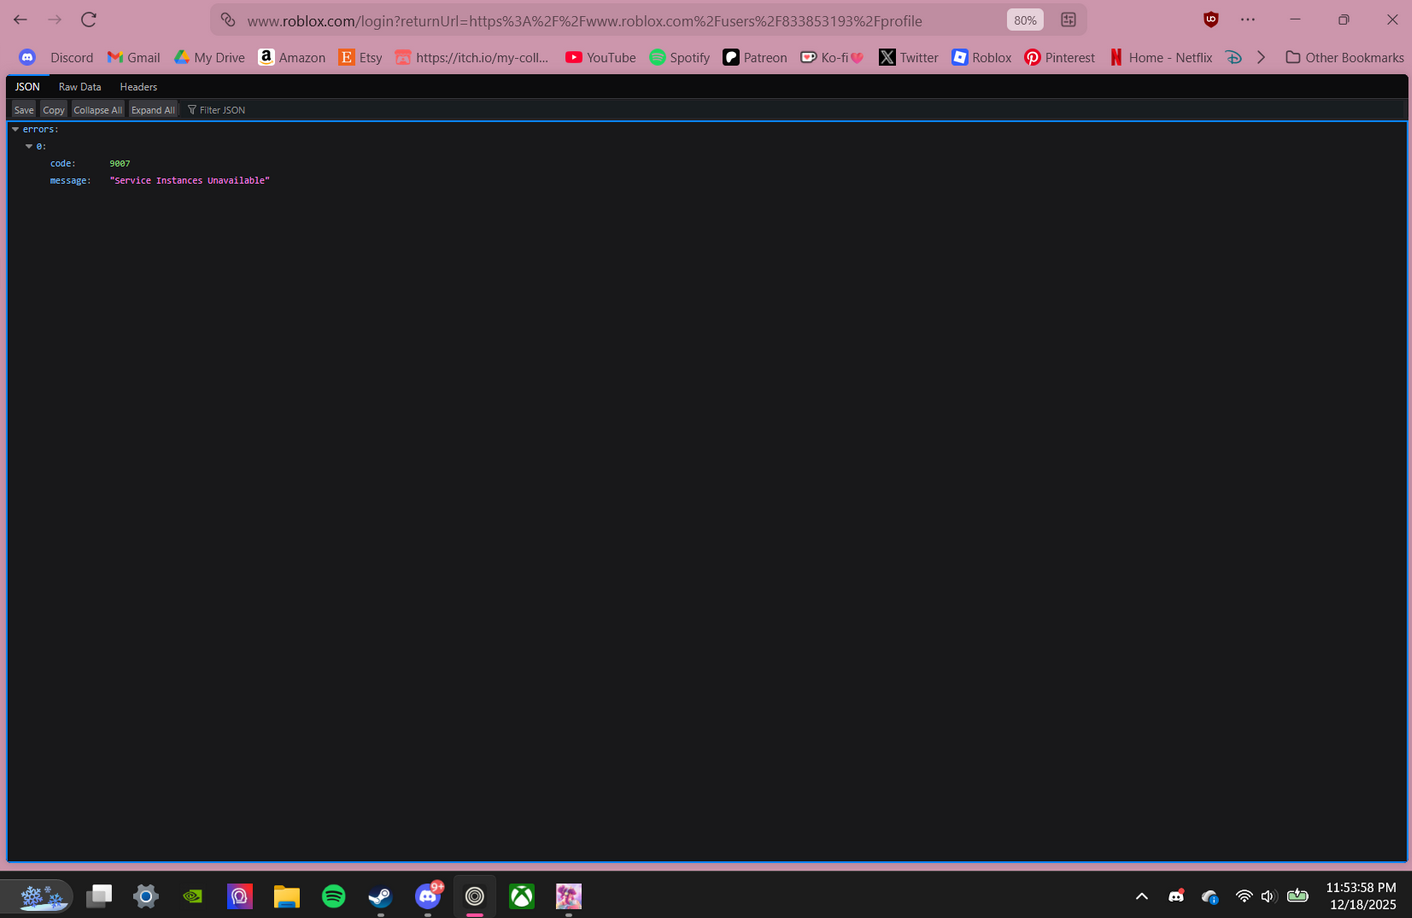Image resolution: width=1412 pixels, height=918 pixels.
Task: Open the Roblox bookmark
Action: click(981, 57)
